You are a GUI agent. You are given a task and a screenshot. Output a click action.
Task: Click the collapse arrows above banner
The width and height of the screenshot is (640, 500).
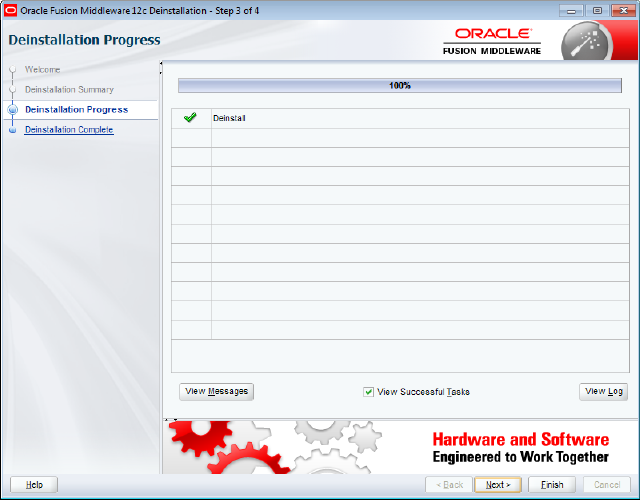click(x=171, y=419)
